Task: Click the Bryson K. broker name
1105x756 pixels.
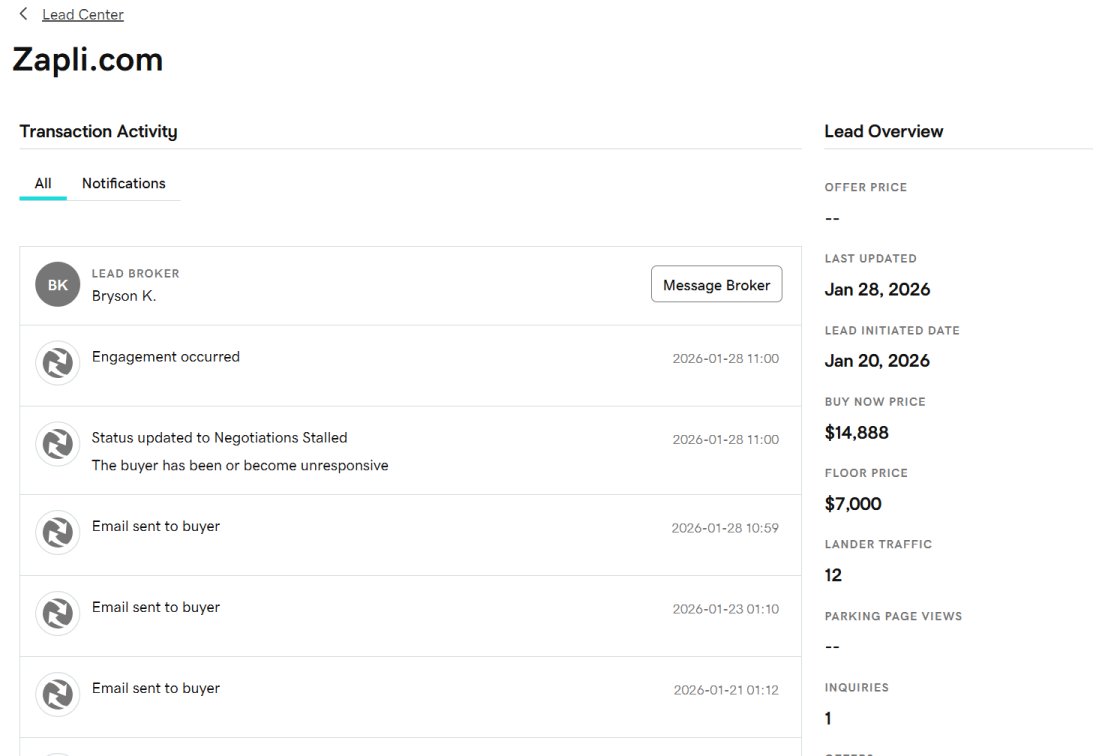Action: click(124, 296)
